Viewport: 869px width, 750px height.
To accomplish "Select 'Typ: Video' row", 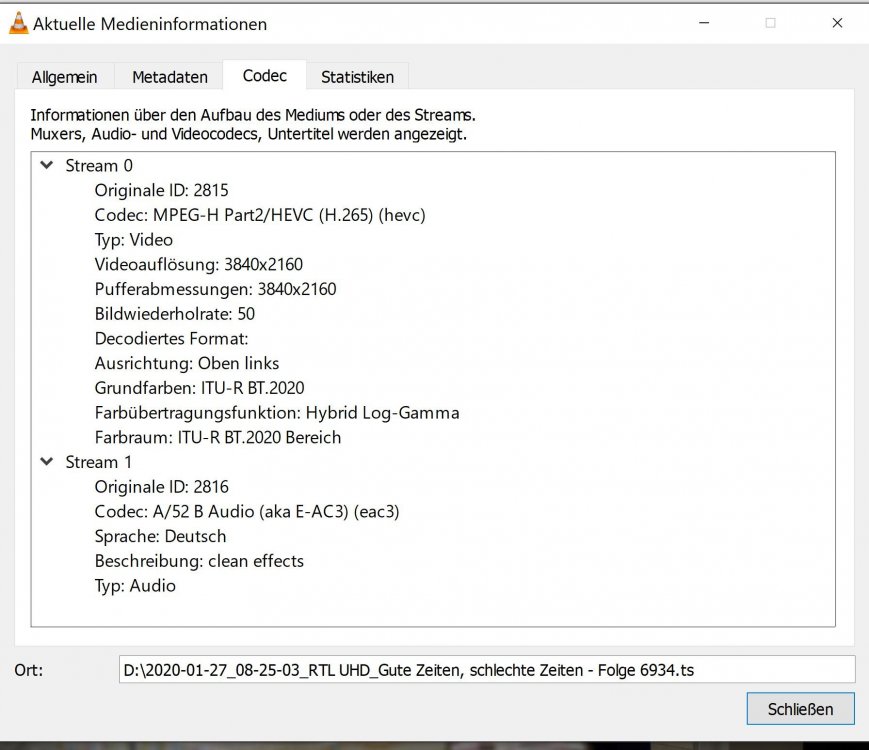I will point(134,239).
